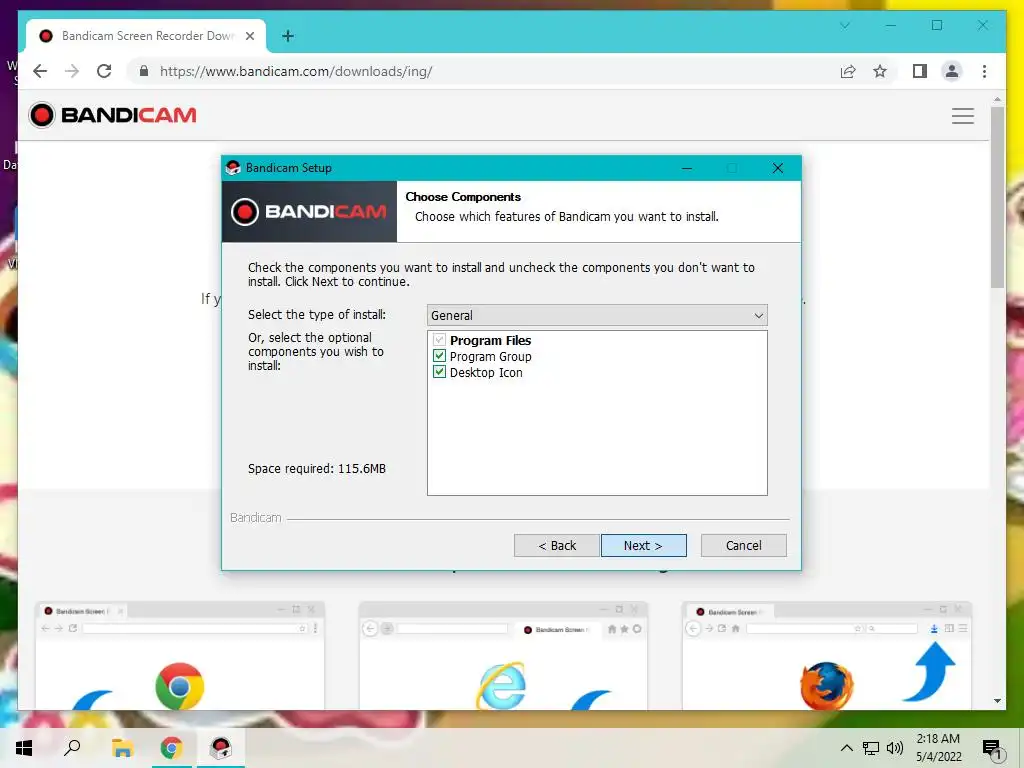Click the 'Space required: 115.6MB' text
Viewport: 1024px width, 768px height.
click(x=317, y=469)
